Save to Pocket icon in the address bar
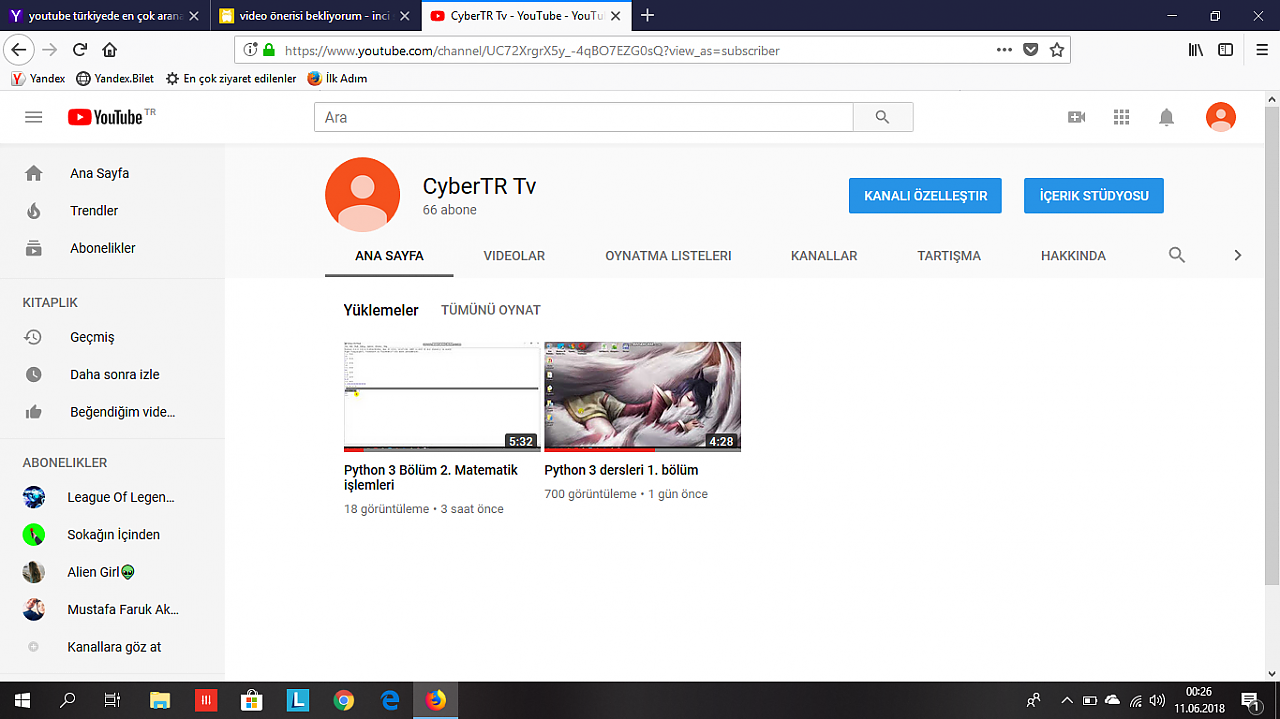 click(x=1031, y=50)
